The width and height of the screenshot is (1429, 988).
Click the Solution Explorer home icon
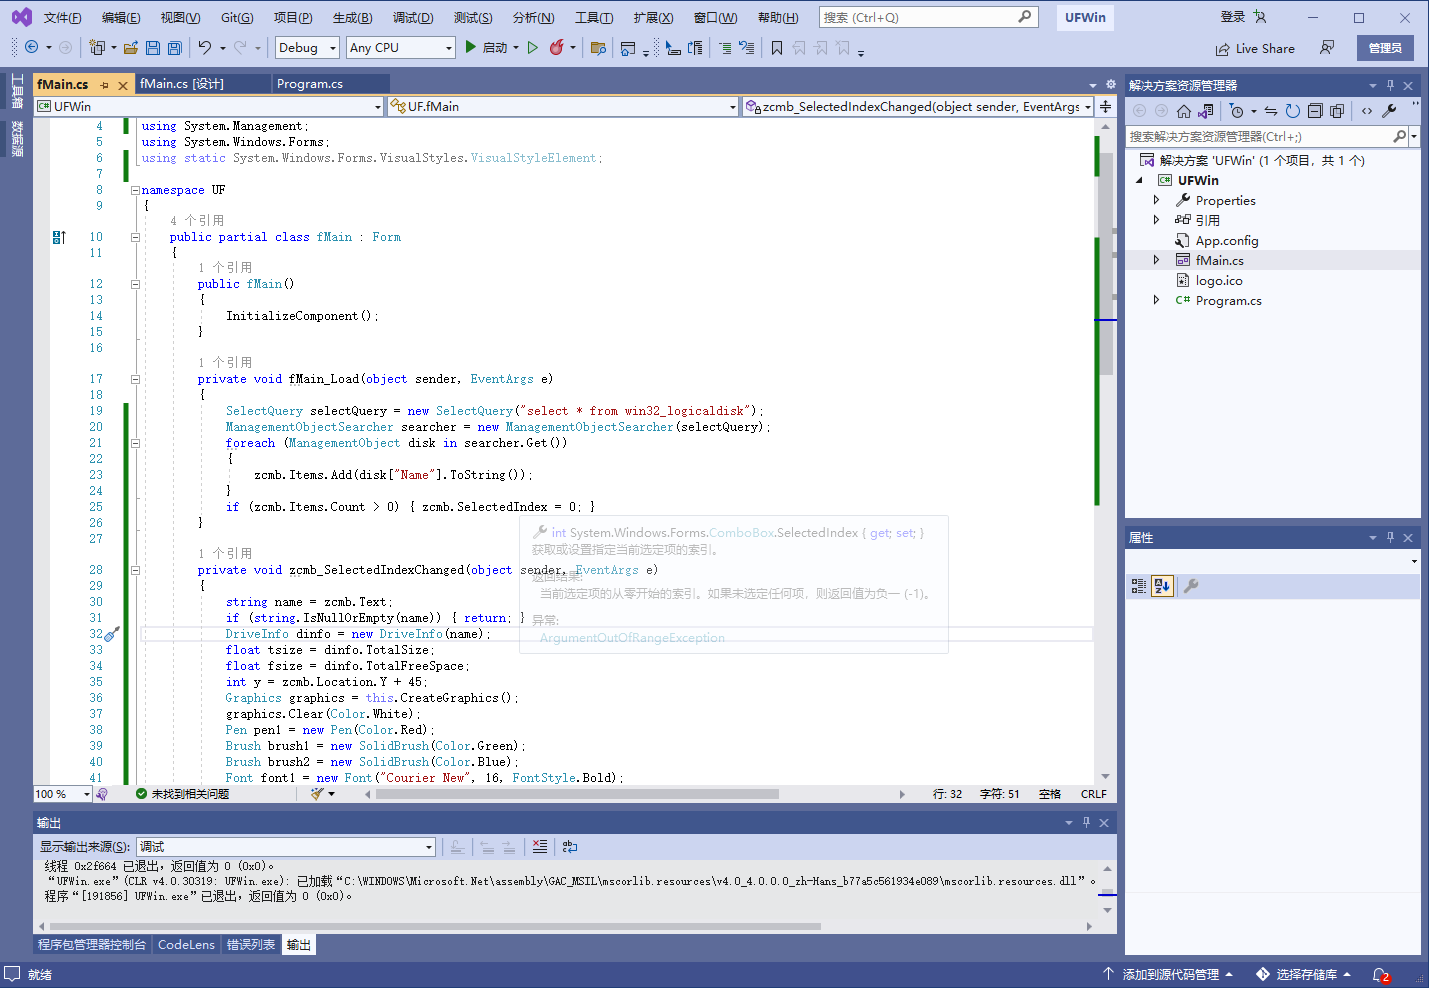1184,111
